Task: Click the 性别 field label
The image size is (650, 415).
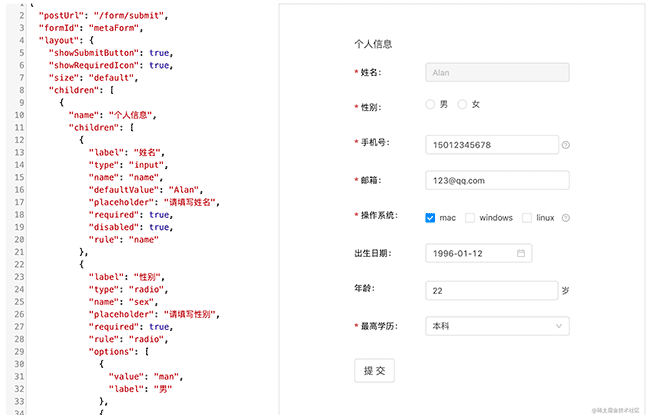Action: [371, 107]
